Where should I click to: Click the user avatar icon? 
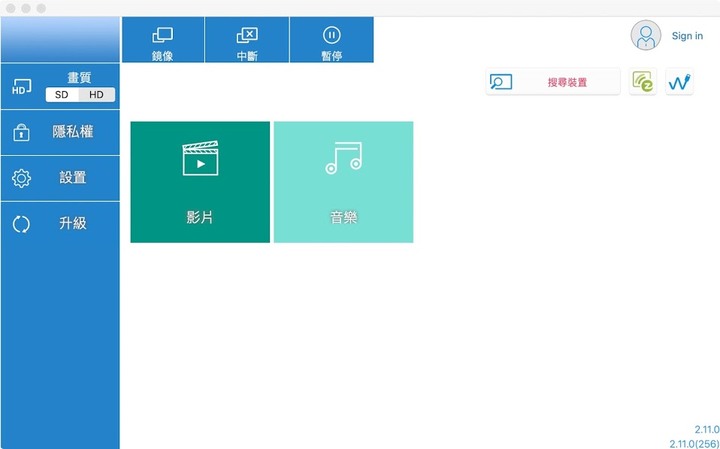tap(646, 35)
